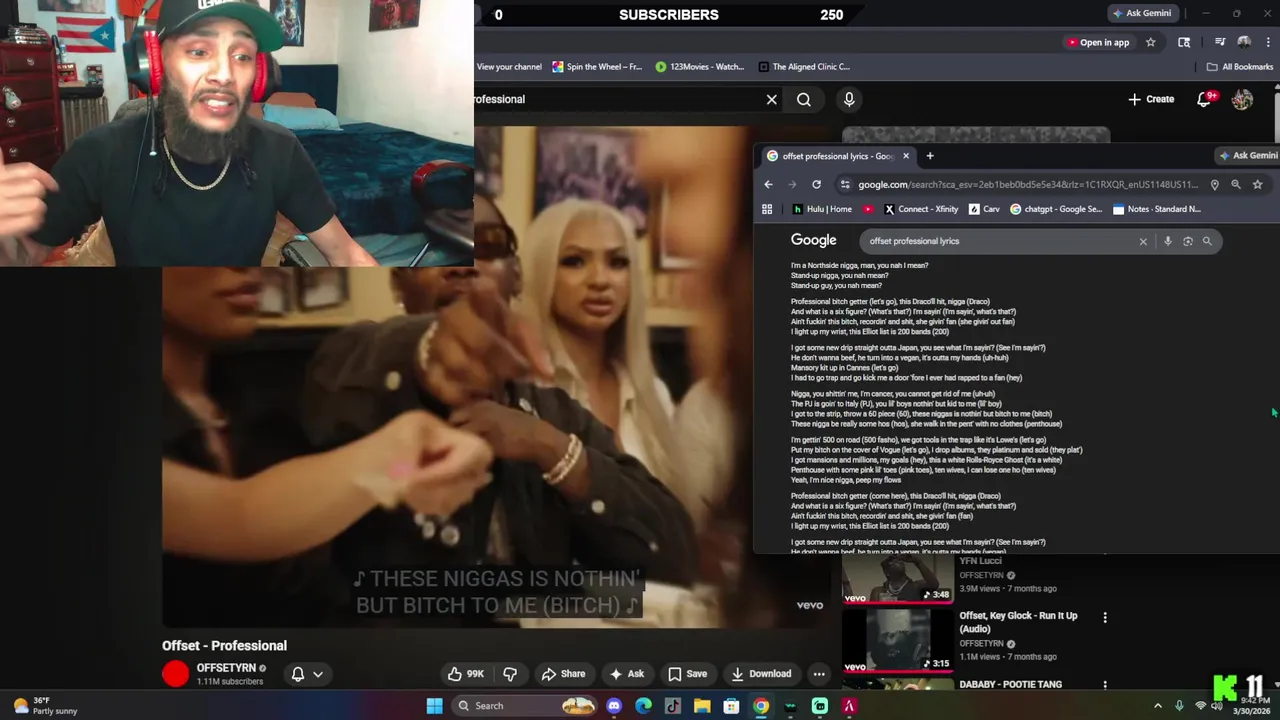1280x720 pixels.
Task: Open Notes Standard Notes bookmark
Action: (x=1156, y=209)
